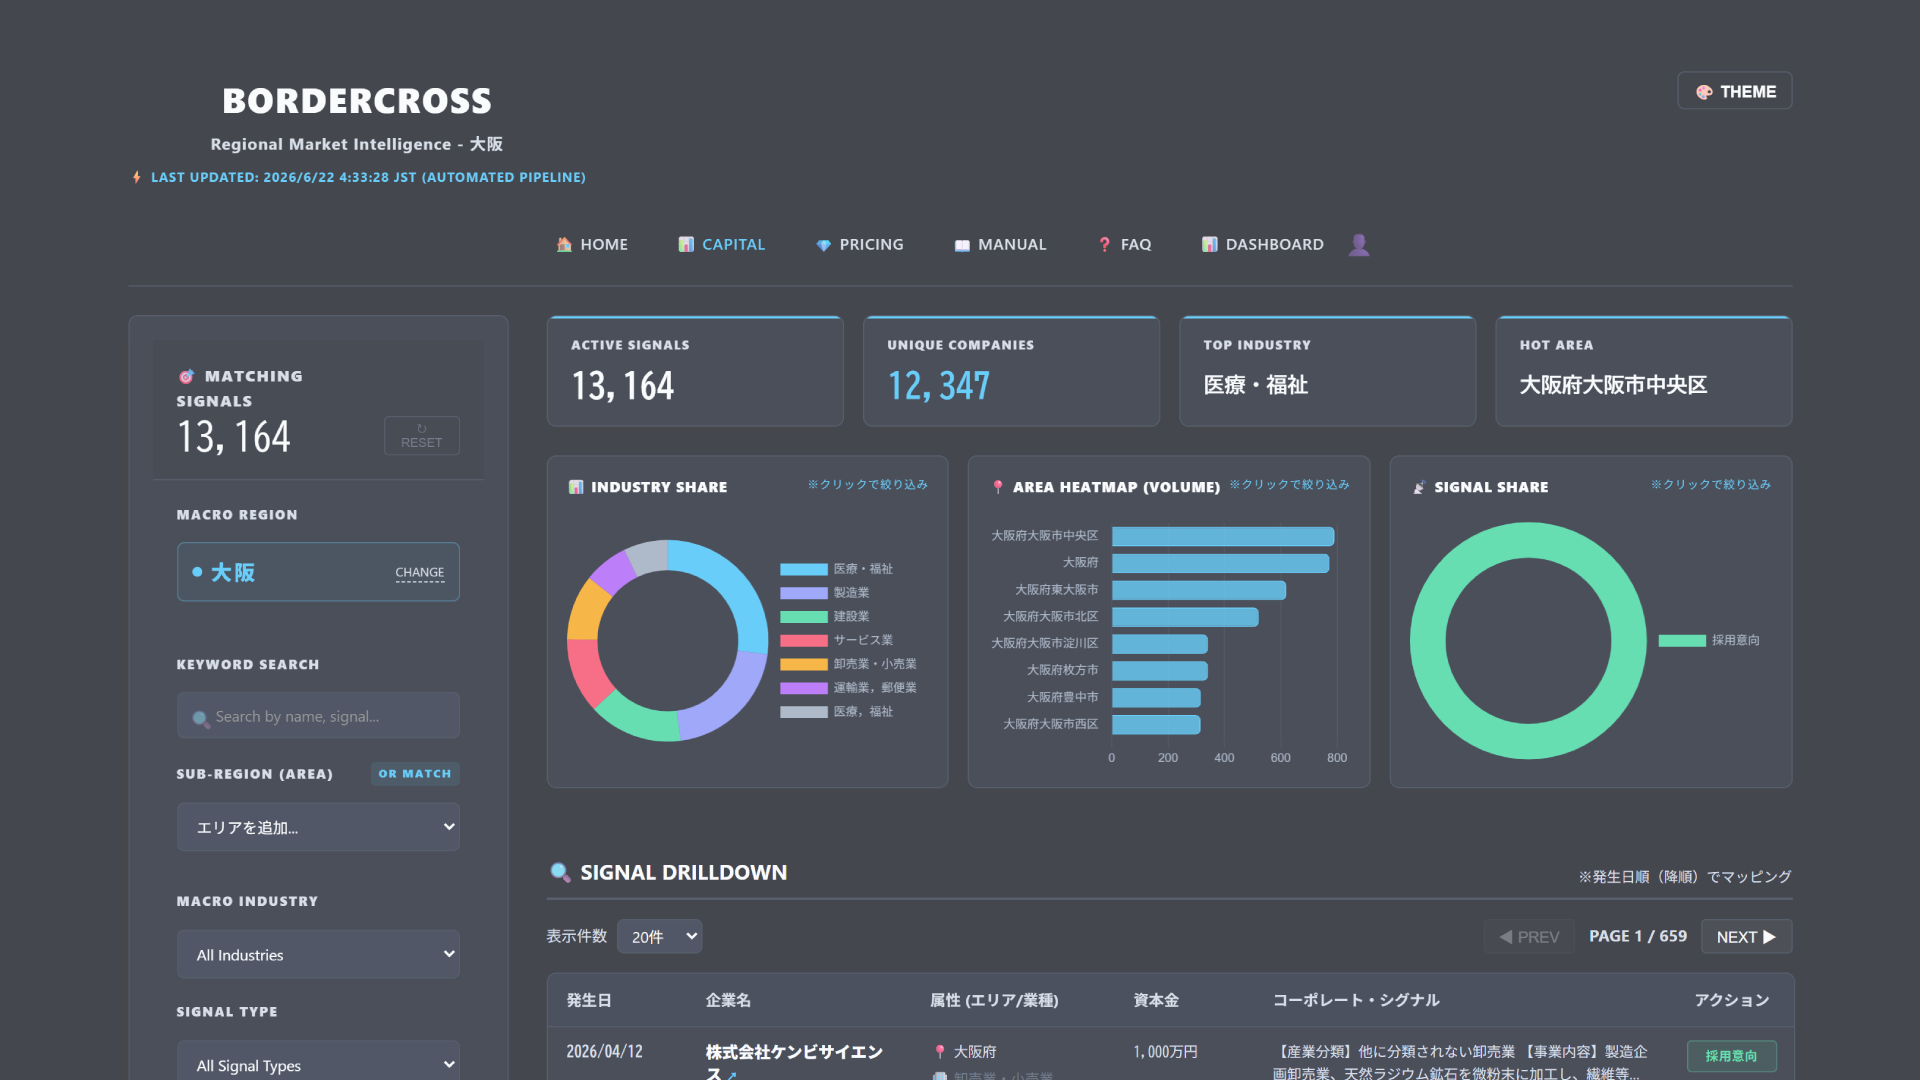Screen dimensions: 1920x1080
Task: Click the Signal Share satellite icon
Action: pos(1419,487)
